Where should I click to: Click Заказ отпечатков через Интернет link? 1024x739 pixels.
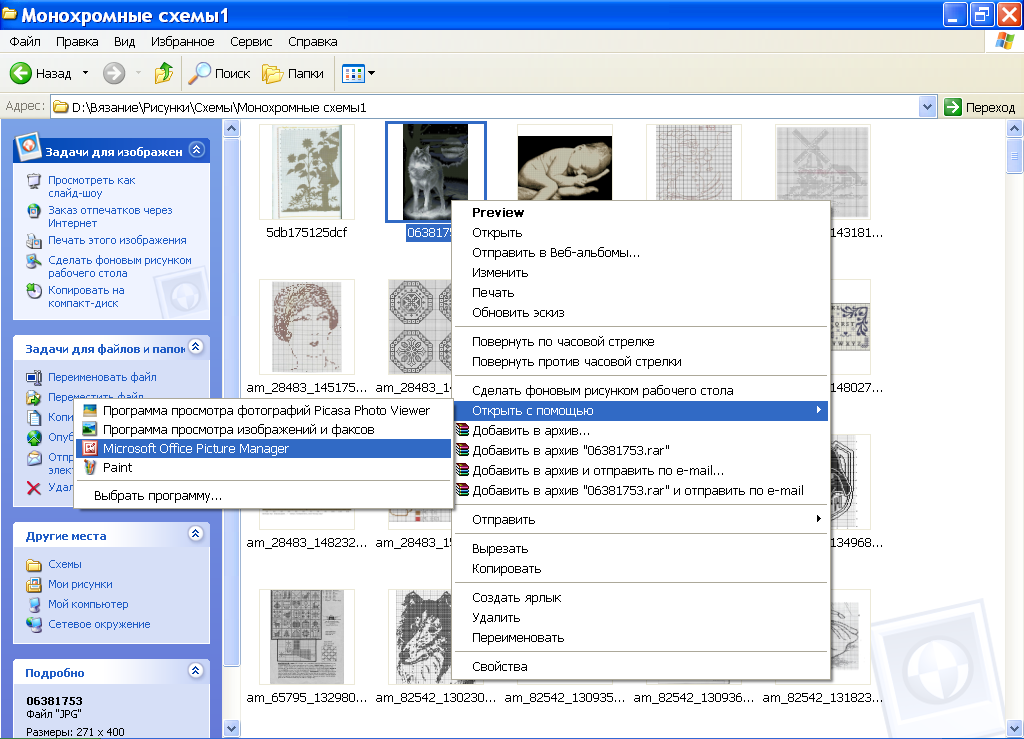110,217
